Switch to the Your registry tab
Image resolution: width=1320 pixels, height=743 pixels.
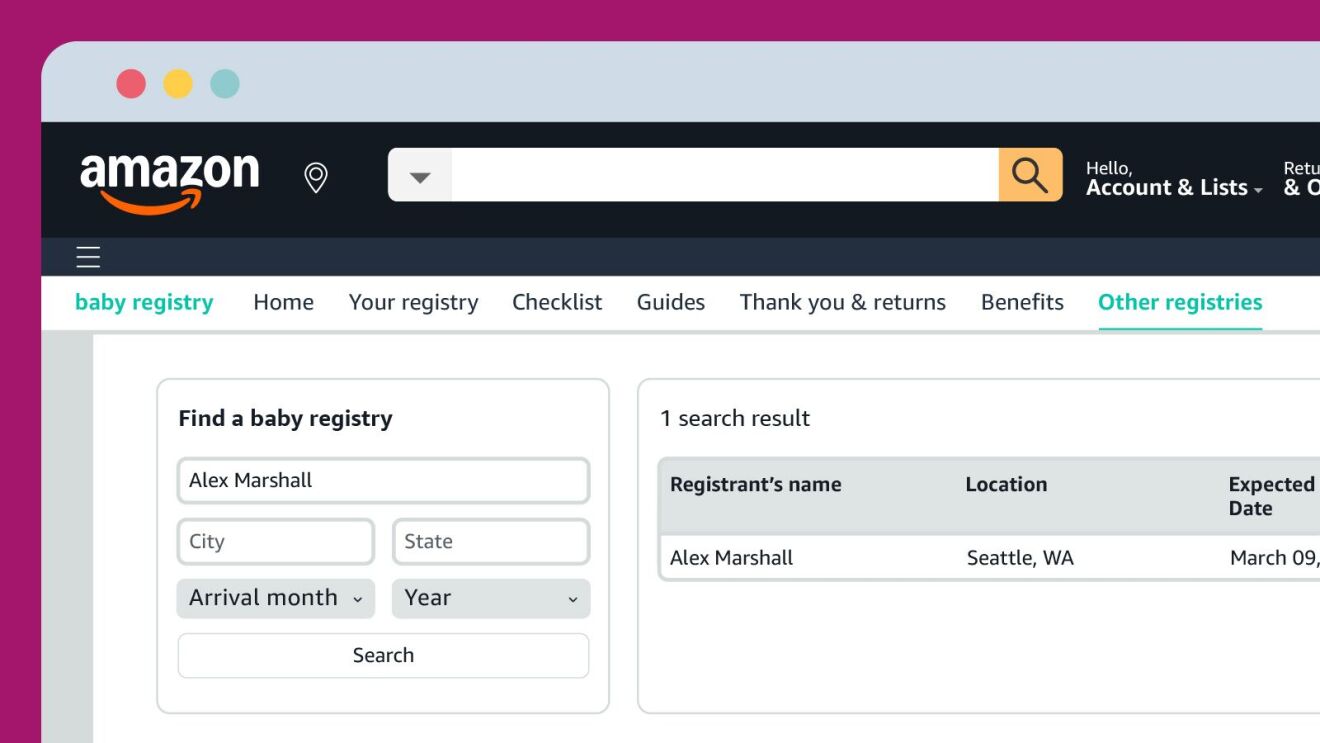pyautogui.click(x=413, y=302)
